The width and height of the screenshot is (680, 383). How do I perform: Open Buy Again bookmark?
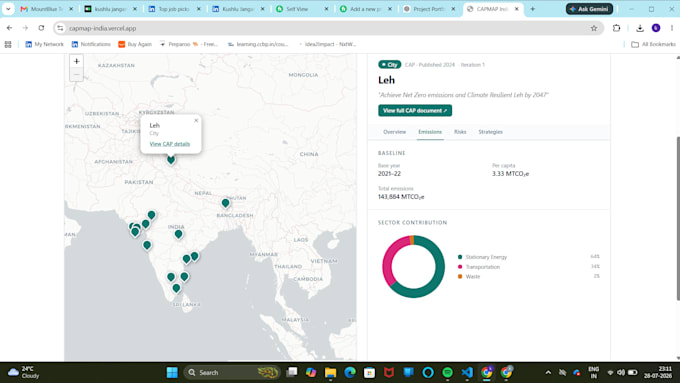click(x=135, y=44)
